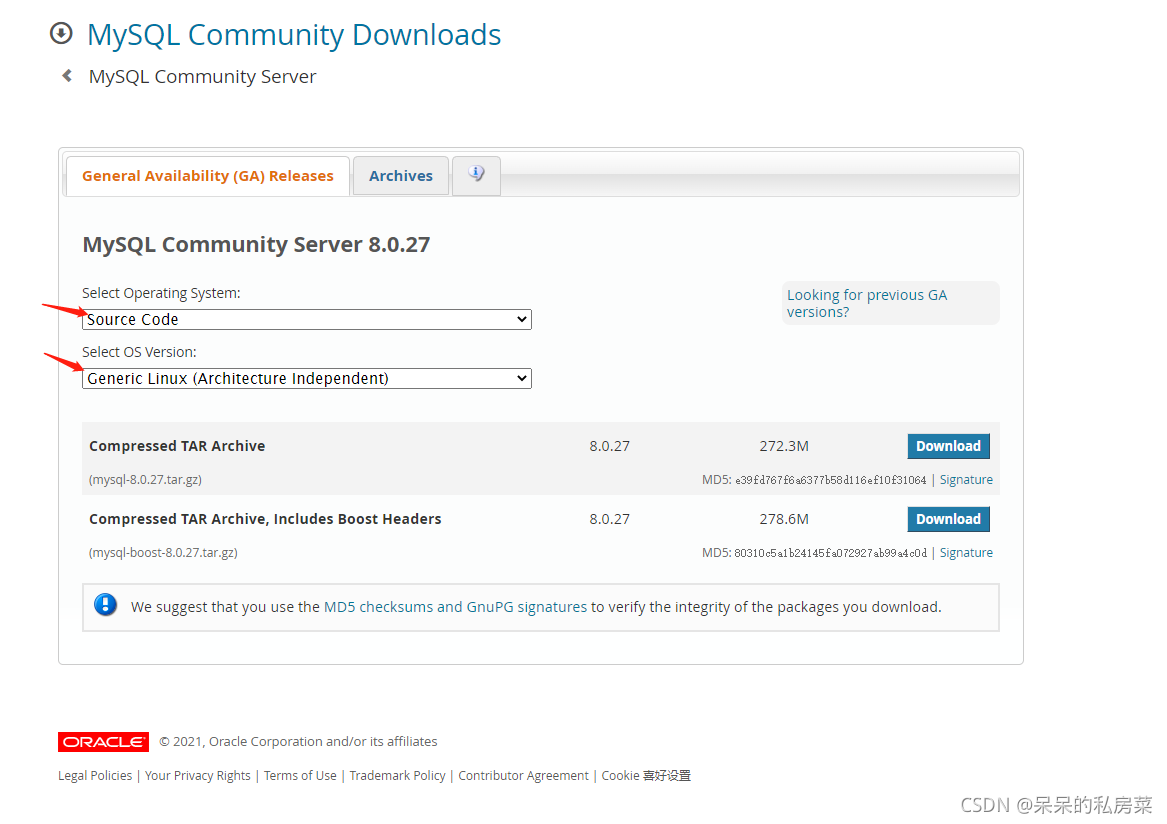Click the back arrow next to MySQL Community Server

[x=67, y=76]
